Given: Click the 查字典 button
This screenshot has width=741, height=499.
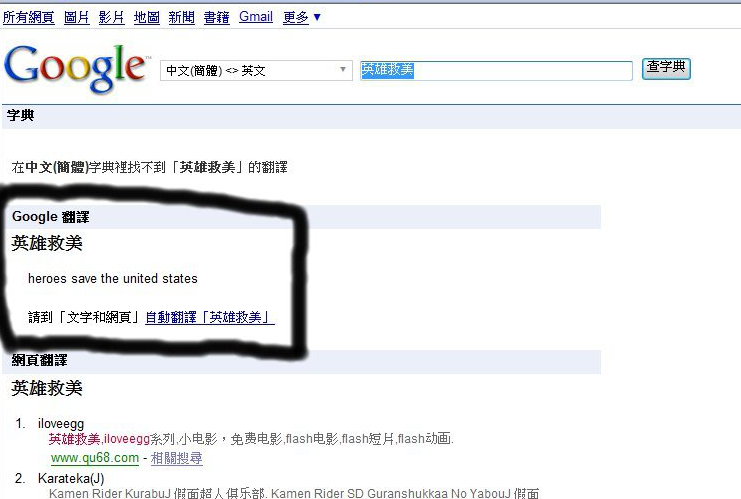Looking at the screenshot, I should (666, 69).
